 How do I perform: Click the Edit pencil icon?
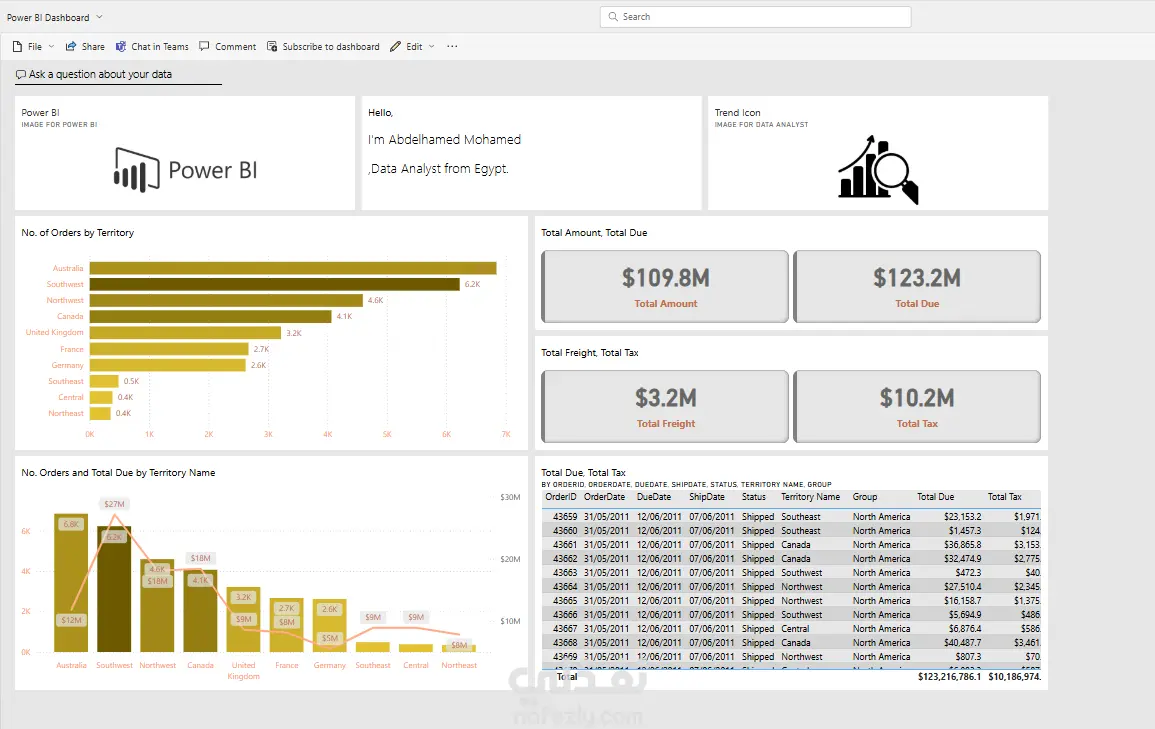(396, 47)
